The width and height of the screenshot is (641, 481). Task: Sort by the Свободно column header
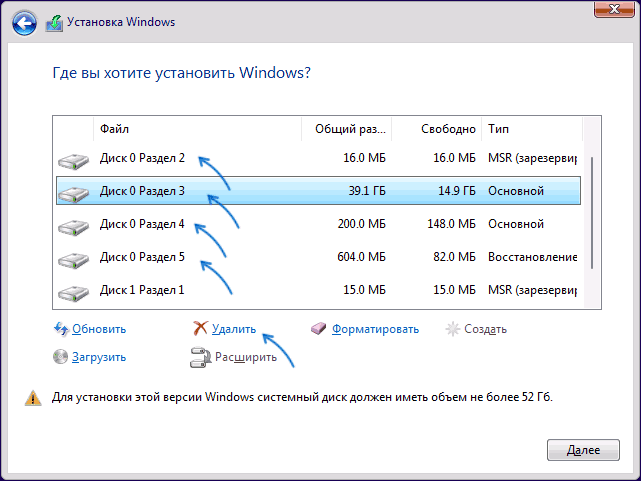coord(436,129)
